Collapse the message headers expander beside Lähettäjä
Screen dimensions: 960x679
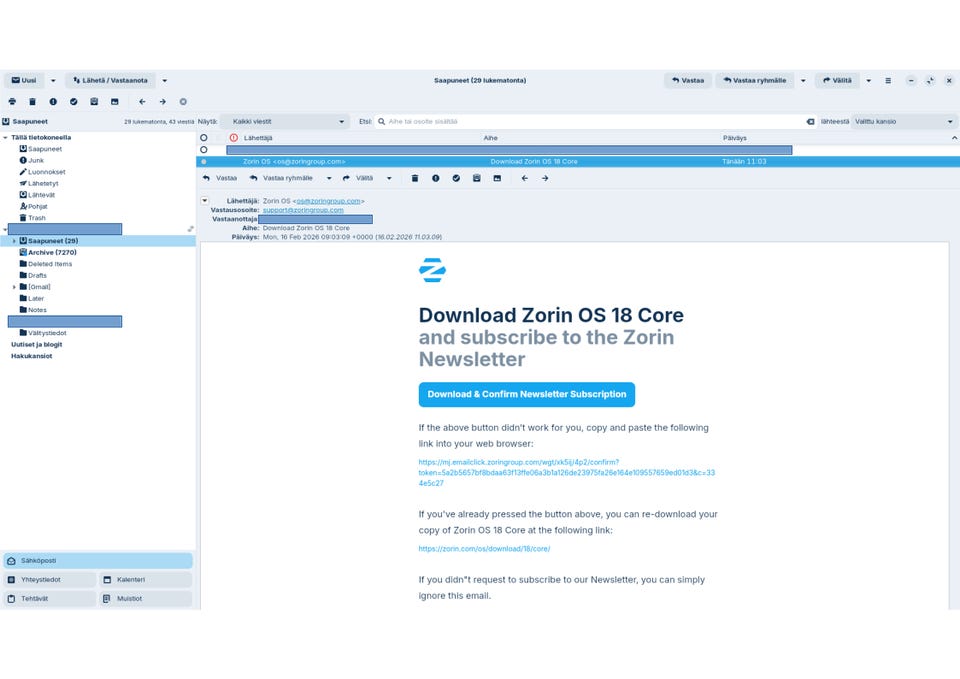pos(205,200)
